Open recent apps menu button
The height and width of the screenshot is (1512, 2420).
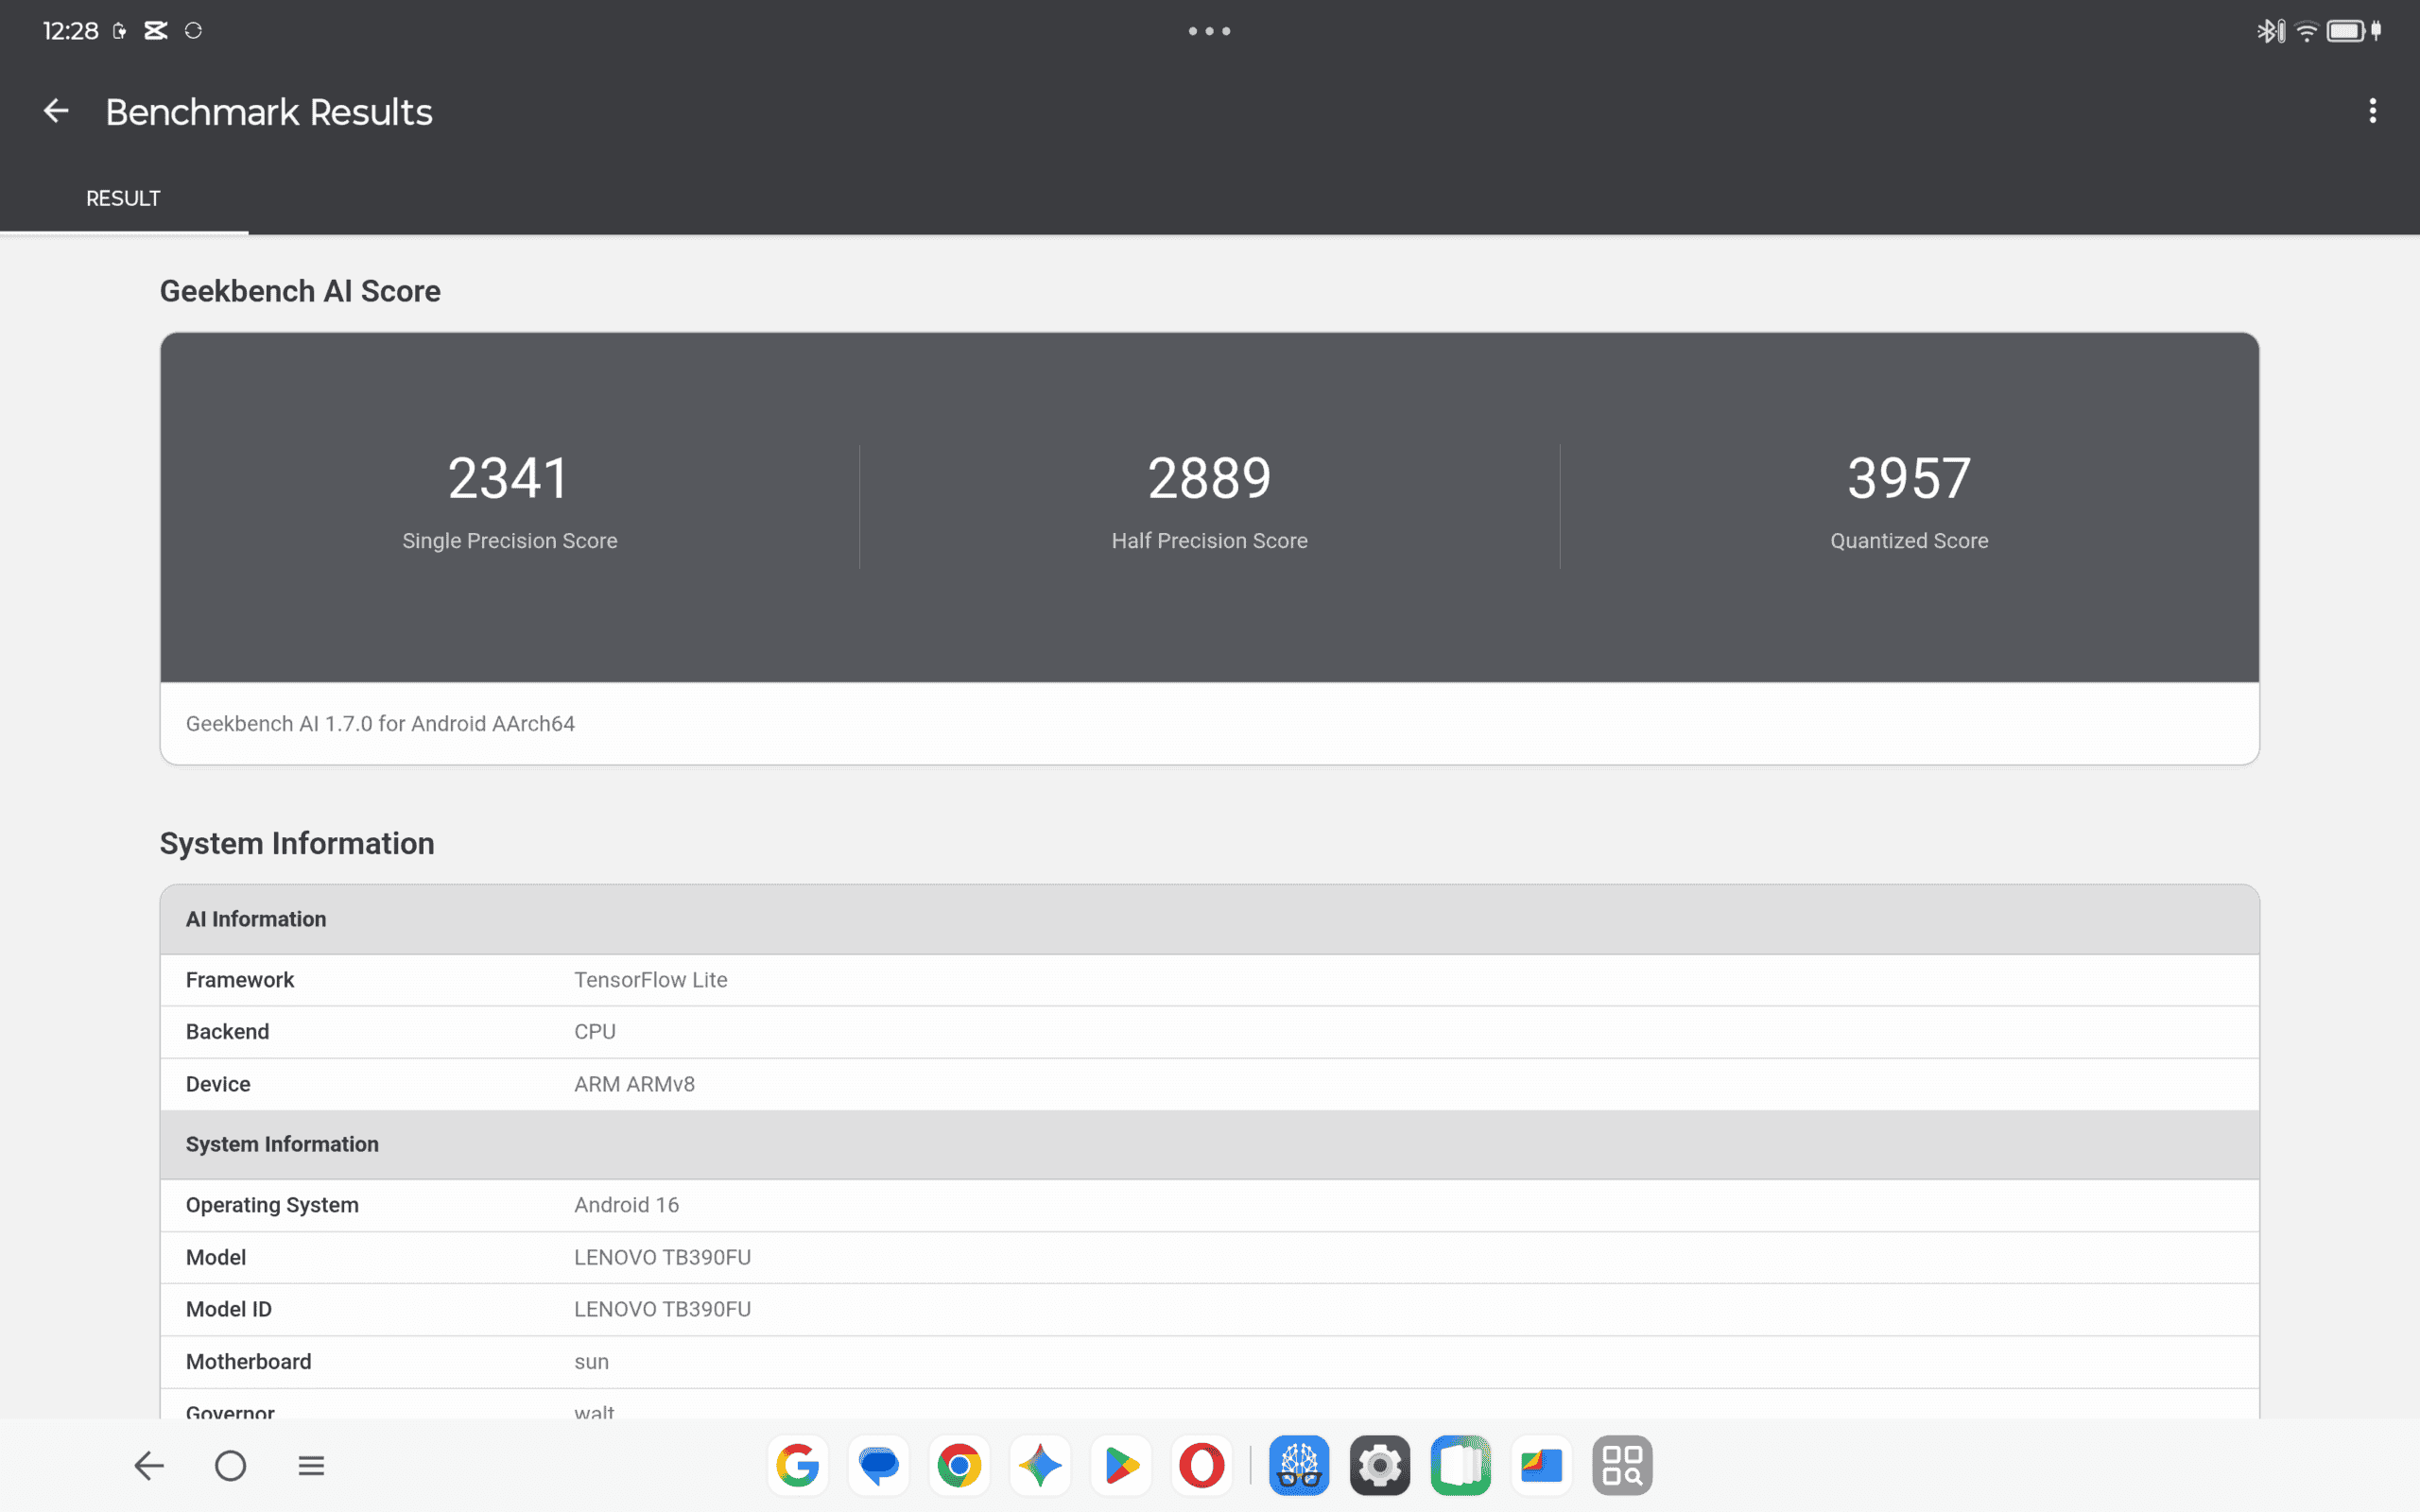click(311, 1465)
